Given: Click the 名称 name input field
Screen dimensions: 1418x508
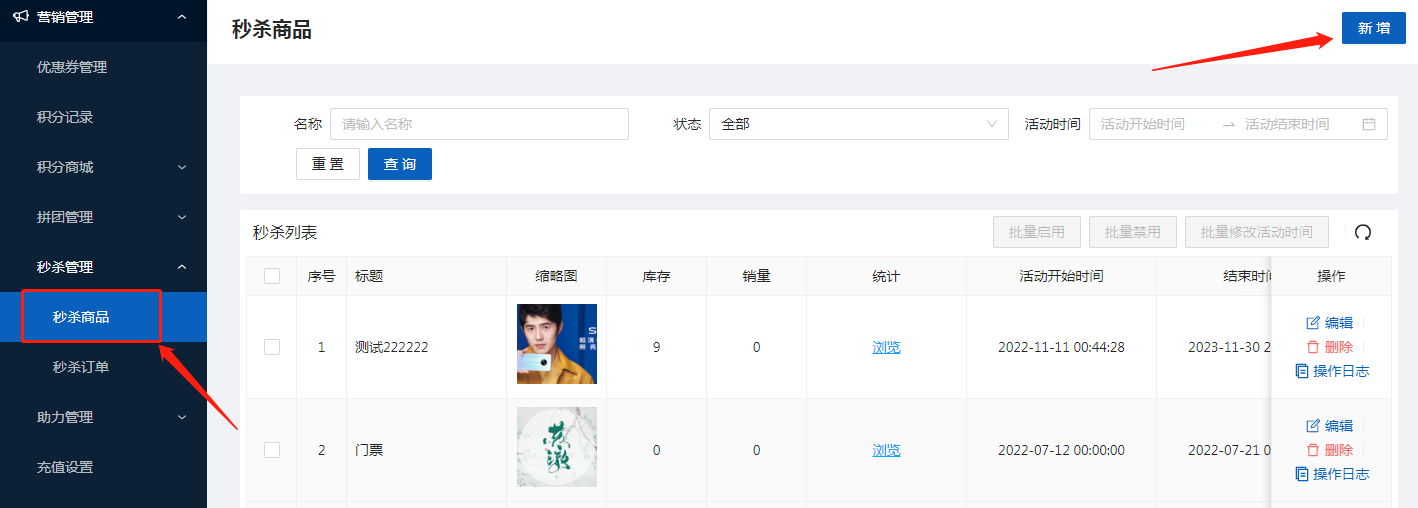Looking at the screenshot, I should (x=479, y=124).
